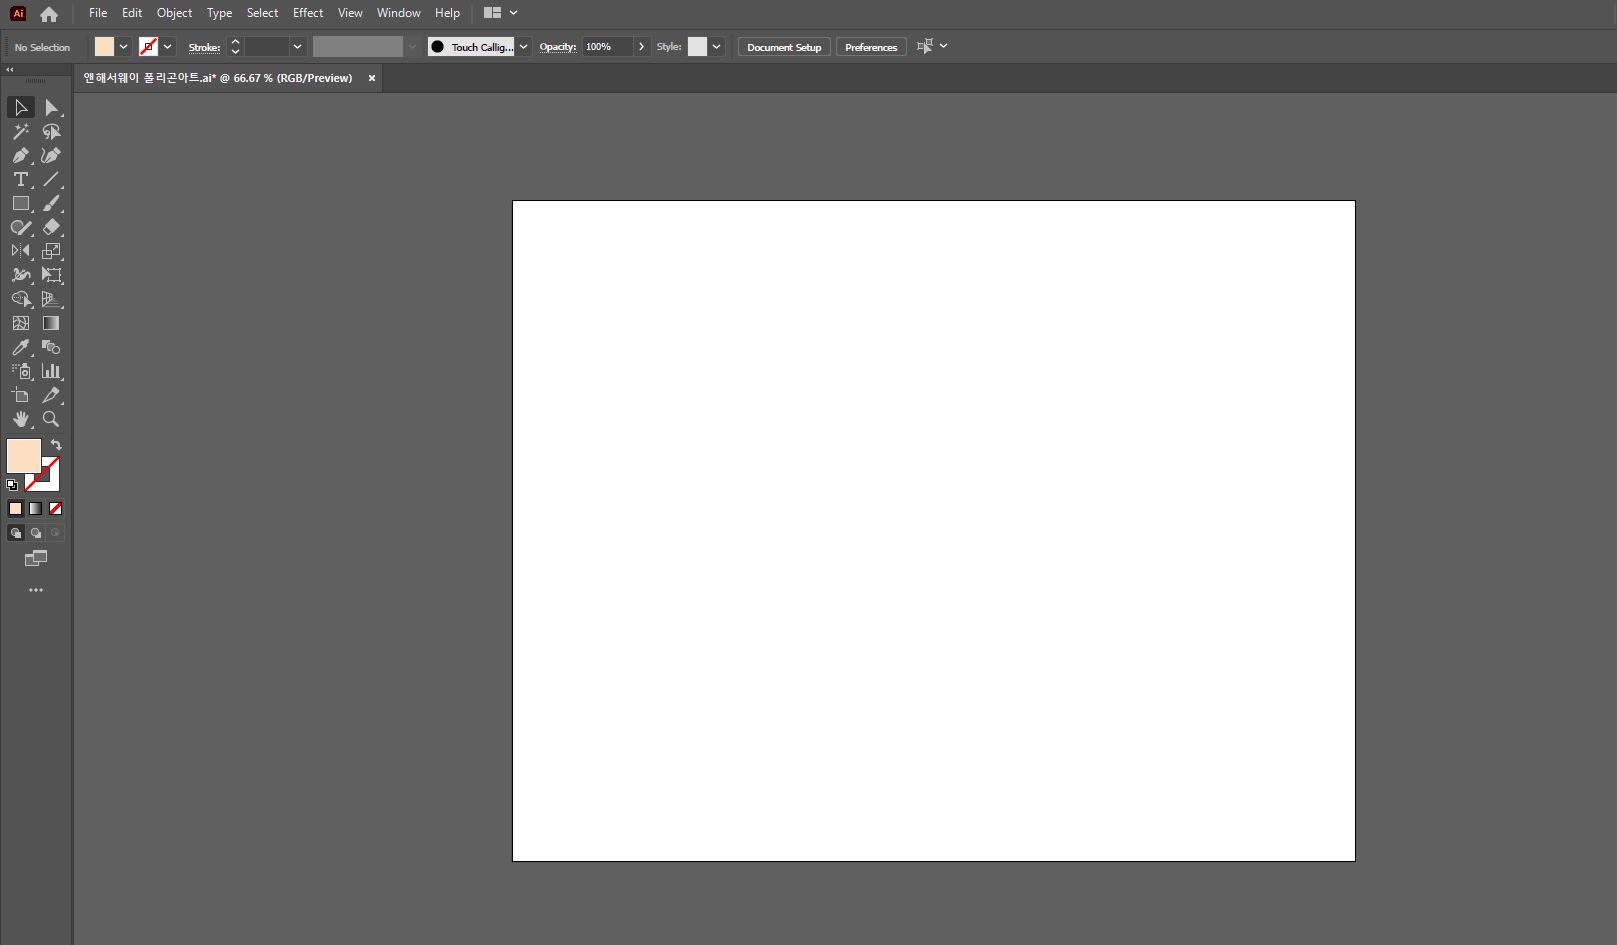This screenshot has height=945, width=1617.
Task: Select the Reflect tool
Action: (20, 251)
